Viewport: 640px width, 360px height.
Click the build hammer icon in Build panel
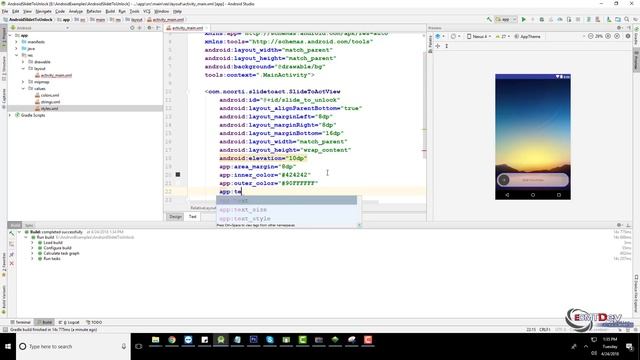point(11,234)
